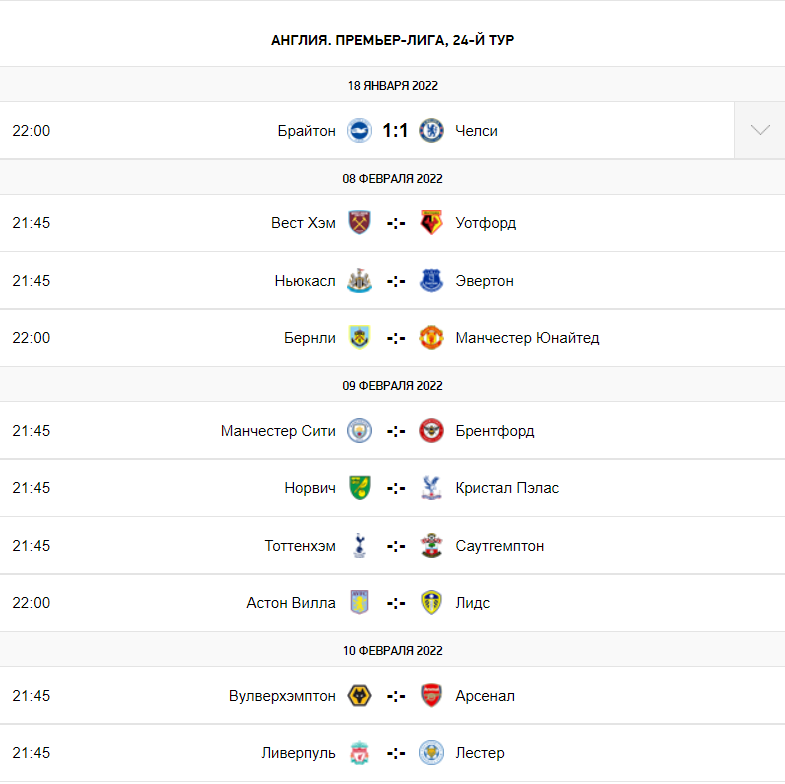The height and width of the screenshot is (784, 785).
Task: Click the Manchester United crest icon
Action: tap(431, 338)
